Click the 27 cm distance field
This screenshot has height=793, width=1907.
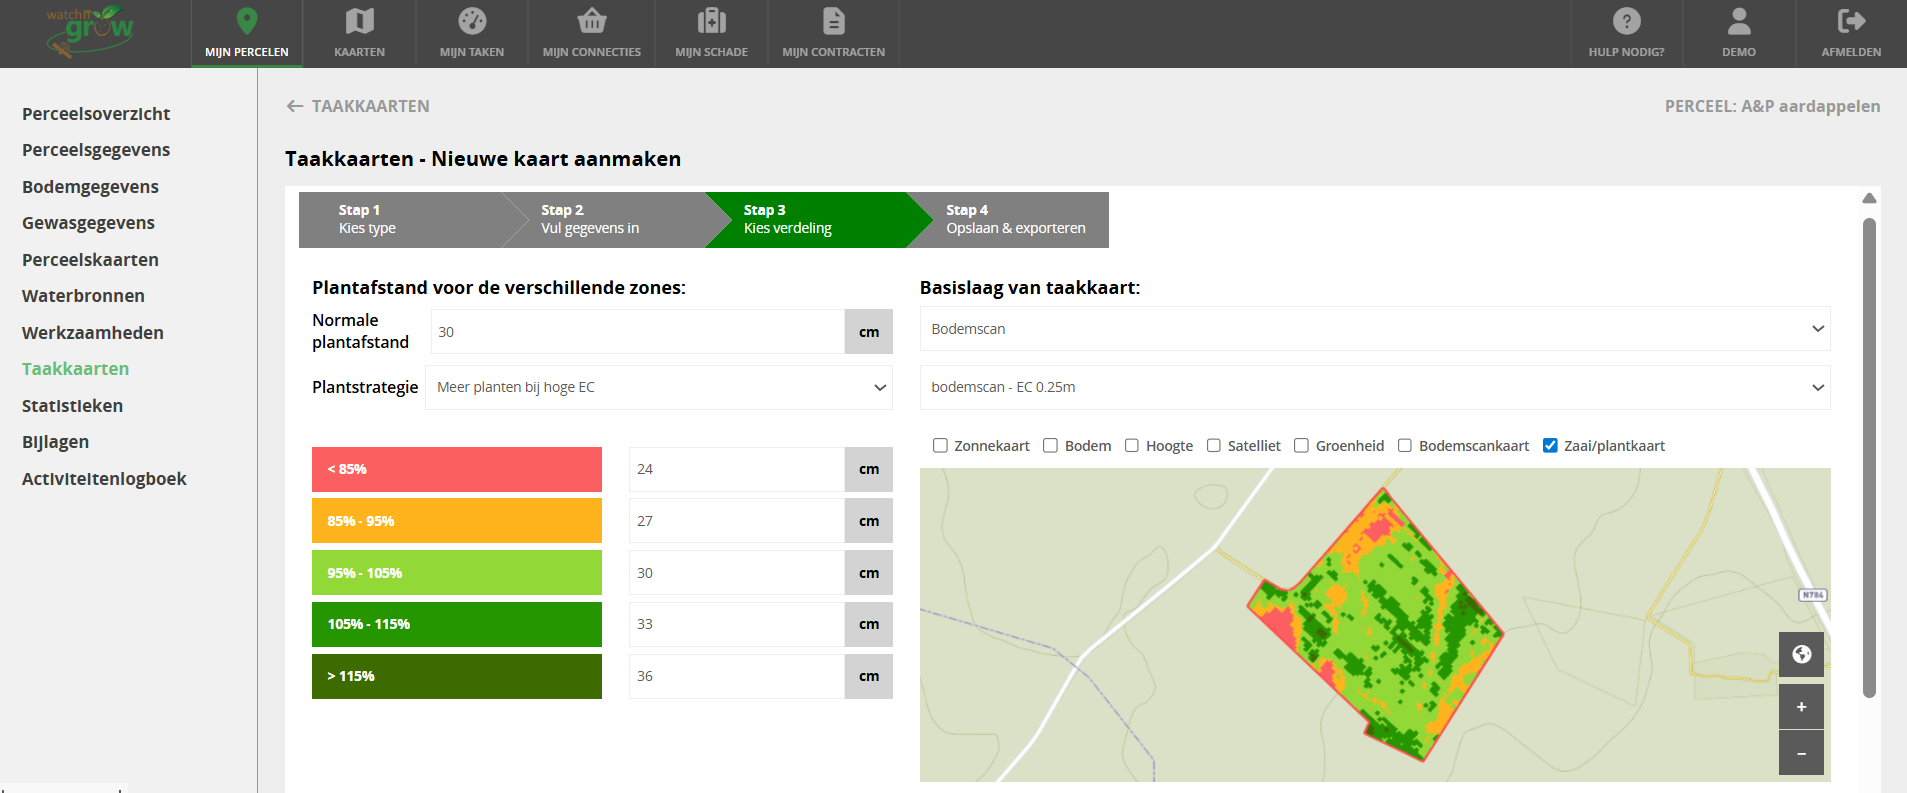point(737,521)
